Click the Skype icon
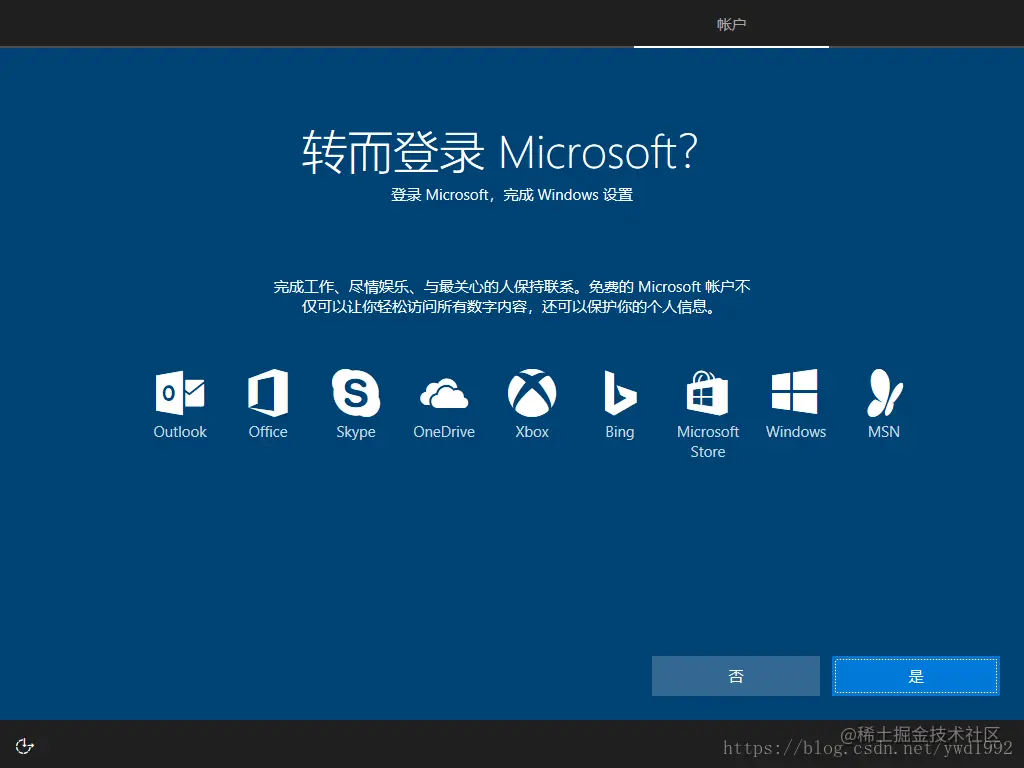Image resolution: width=1024 pixels, height=768 pixels. point(356,392)
